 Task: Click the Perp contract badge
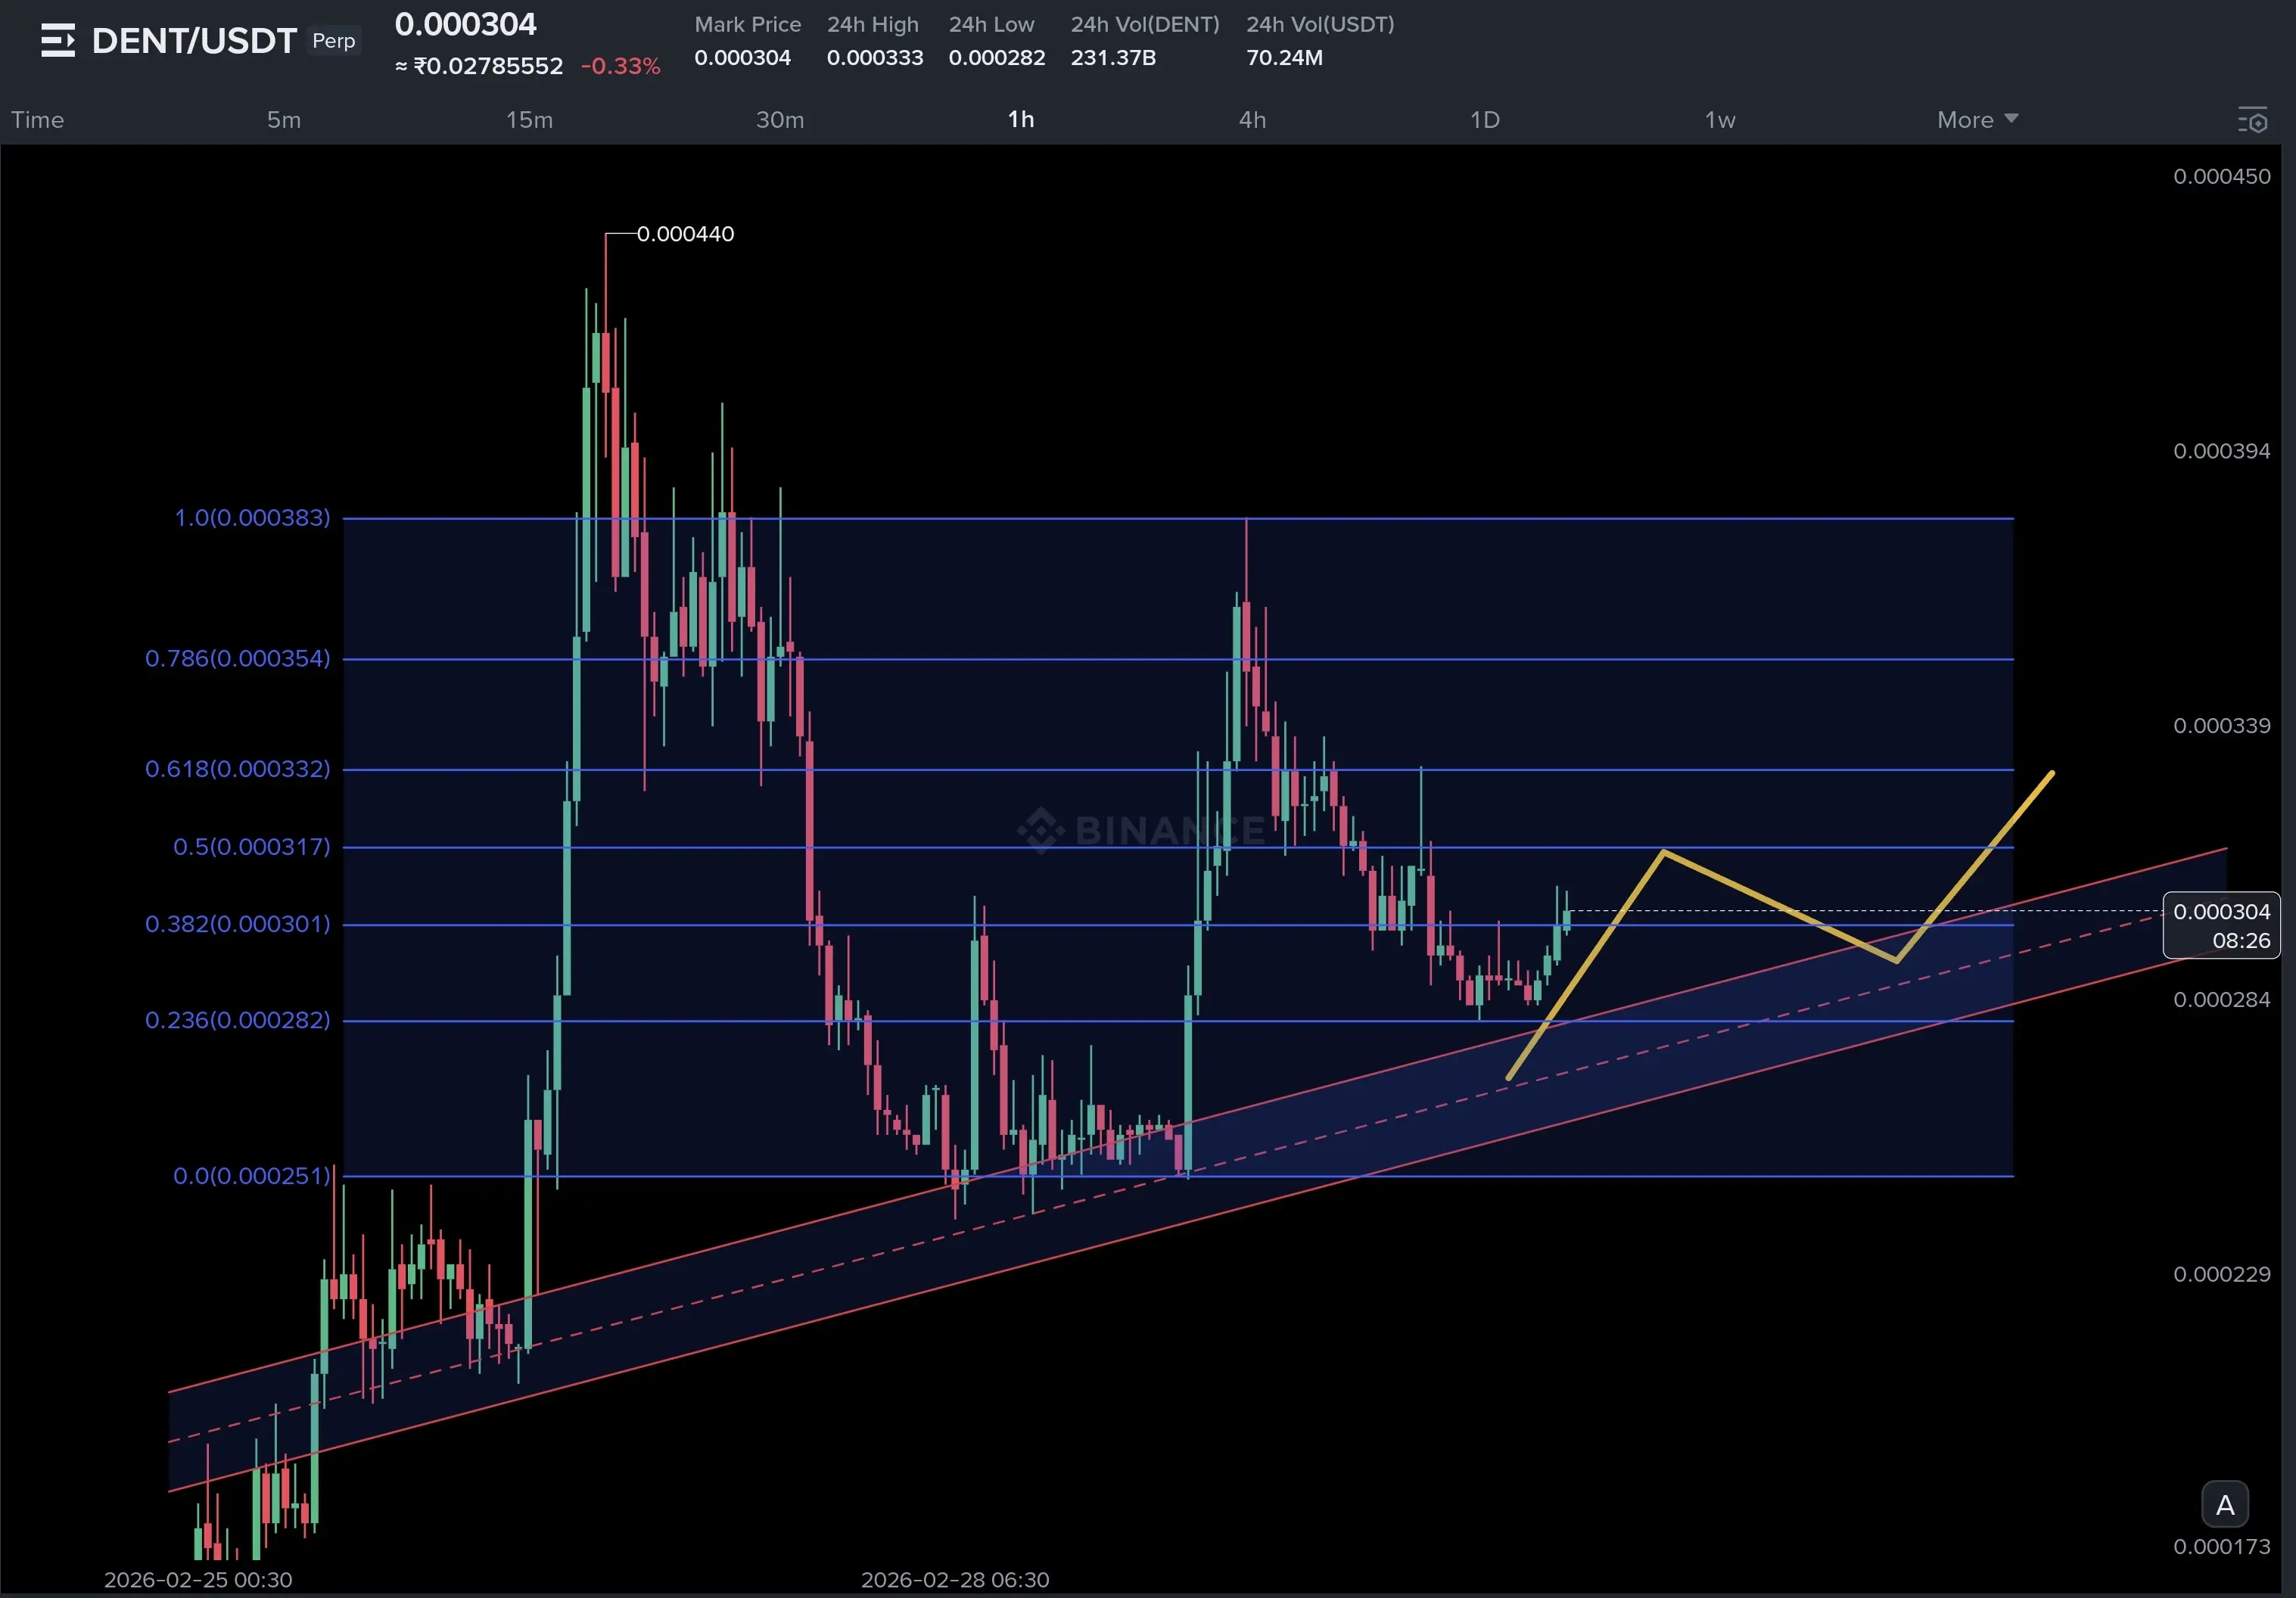coord(333,41)
